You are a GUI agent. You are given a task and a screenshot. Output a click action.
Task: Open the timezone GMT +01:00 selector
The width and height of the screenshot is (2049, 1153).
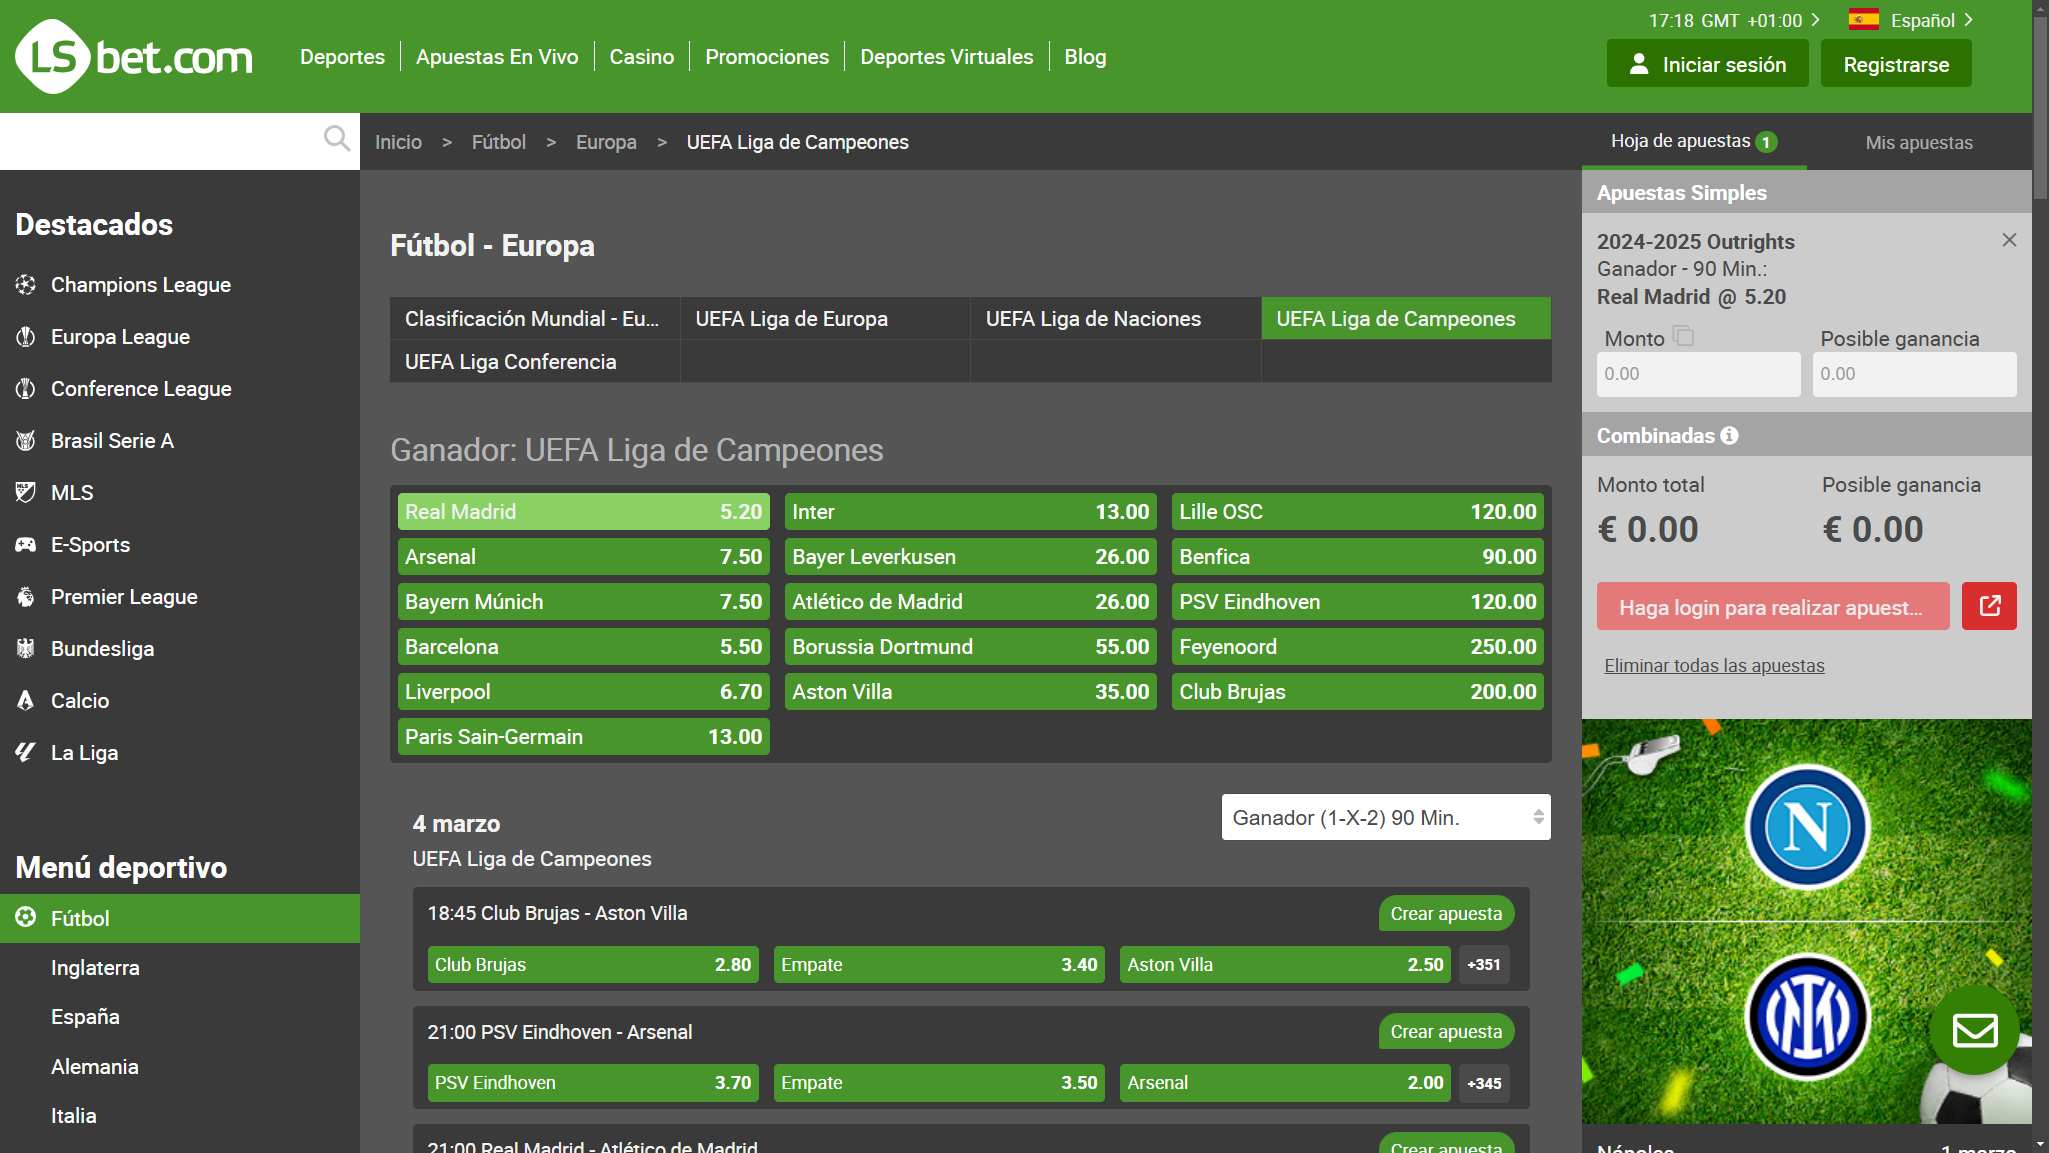[1734, 20]
